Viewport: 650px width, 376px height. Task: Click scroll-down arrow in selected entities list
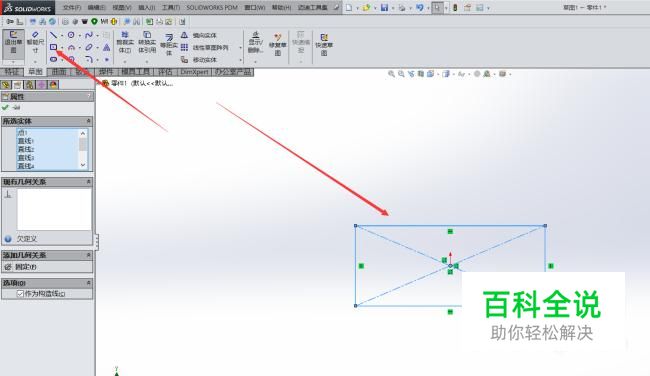[83, 165]
